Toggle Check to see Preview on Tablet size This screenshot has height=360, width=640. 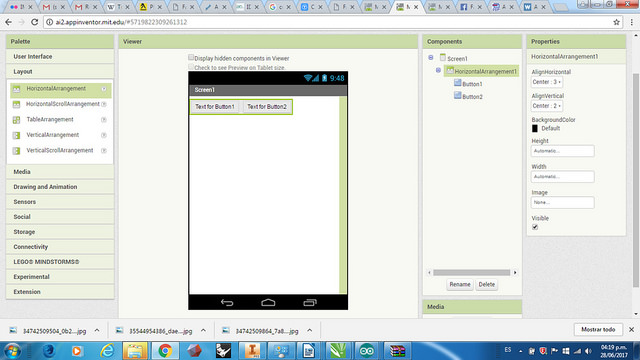[191, 67]
